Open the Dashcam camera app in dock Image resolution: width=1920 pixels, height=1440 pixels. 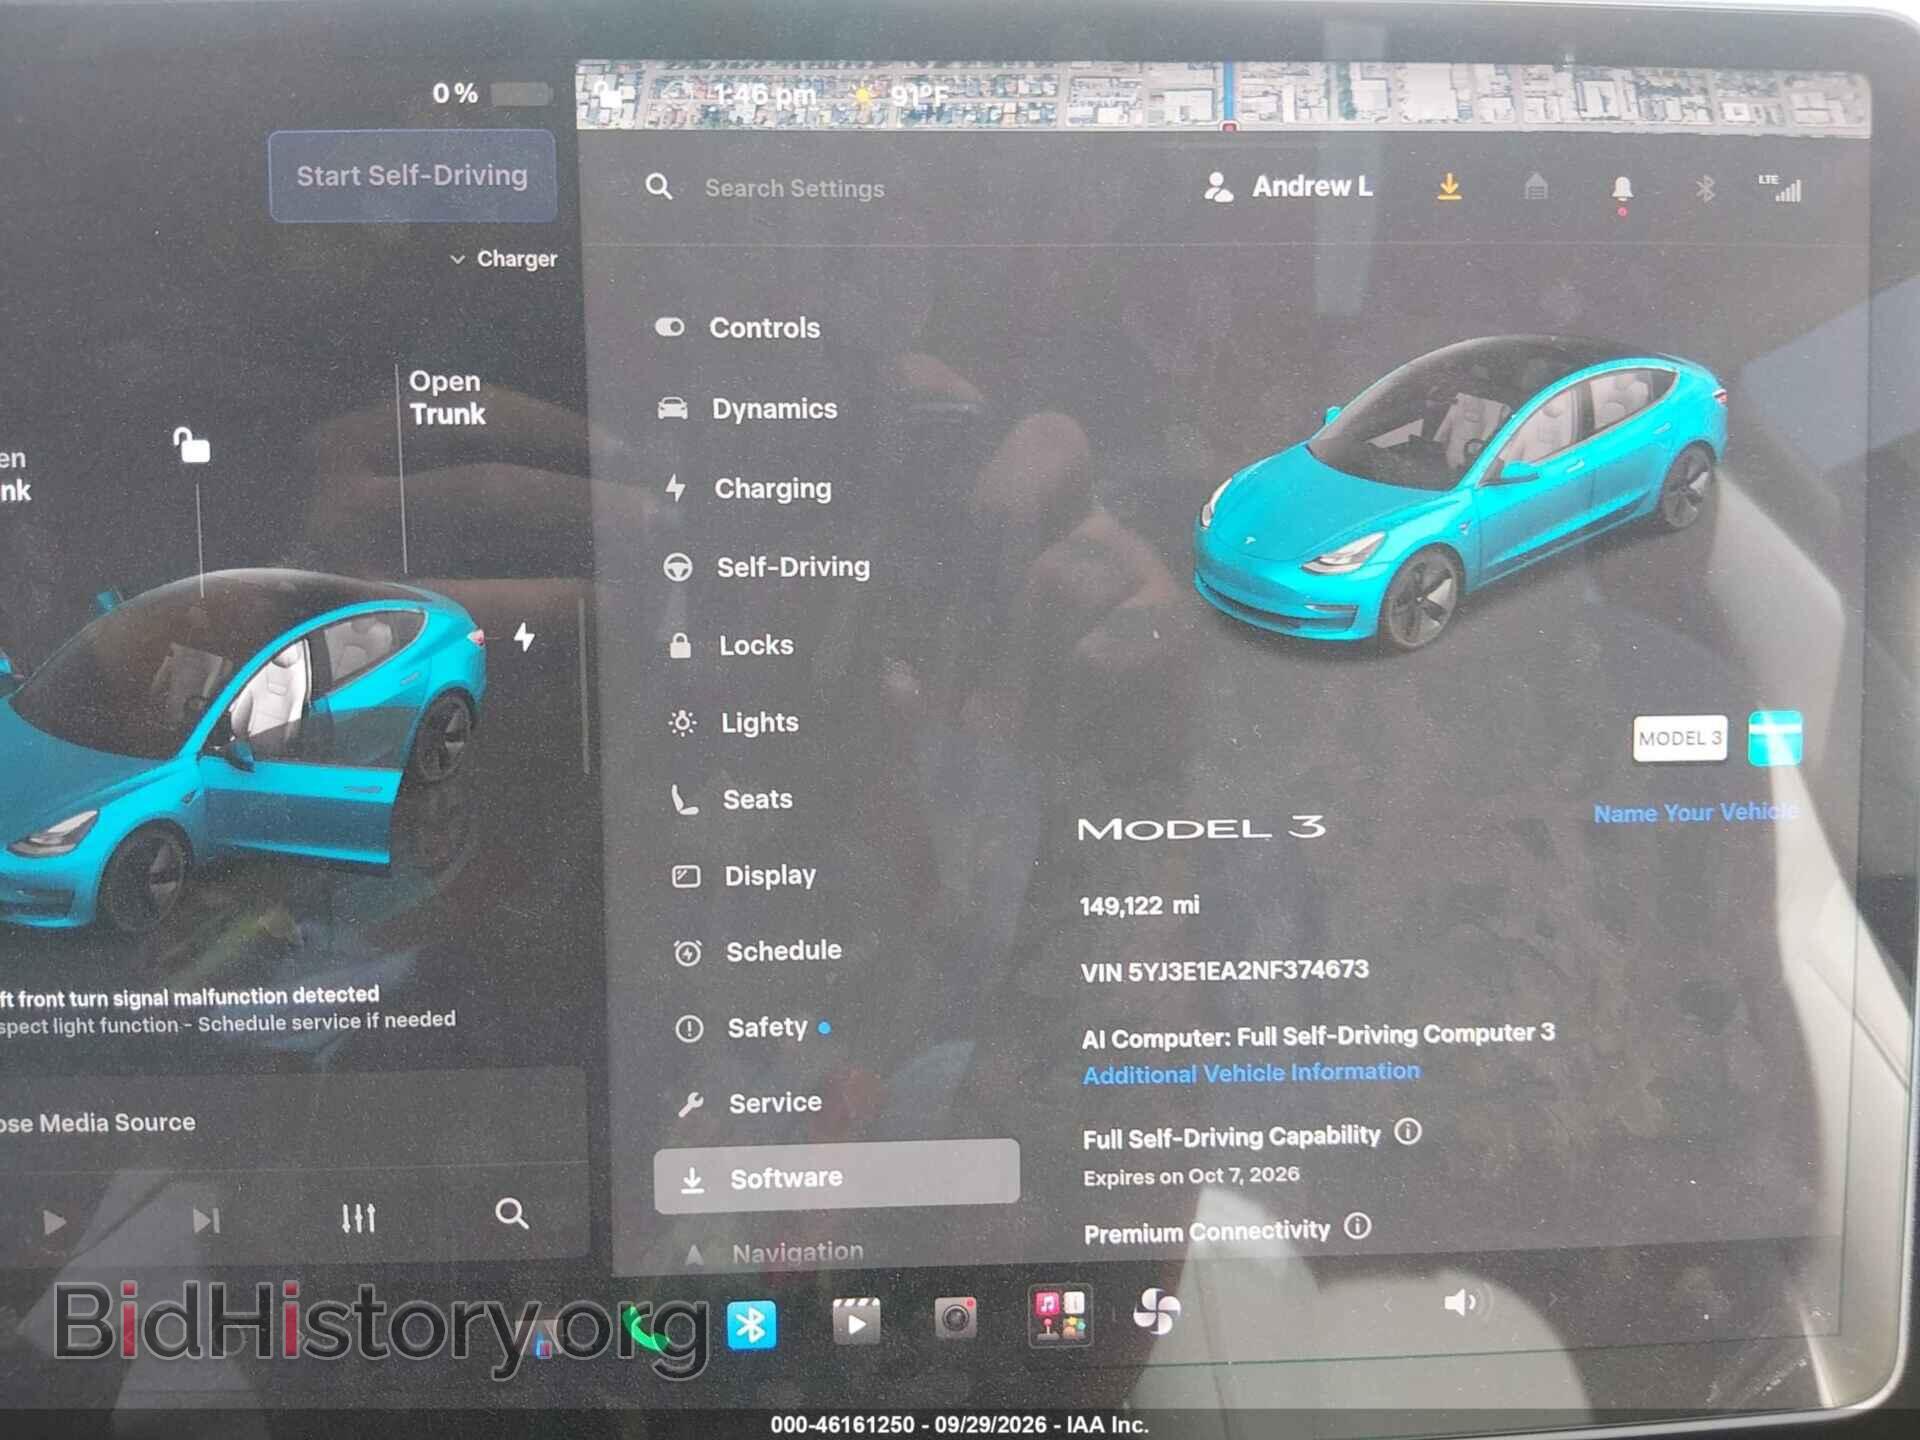955,1318
